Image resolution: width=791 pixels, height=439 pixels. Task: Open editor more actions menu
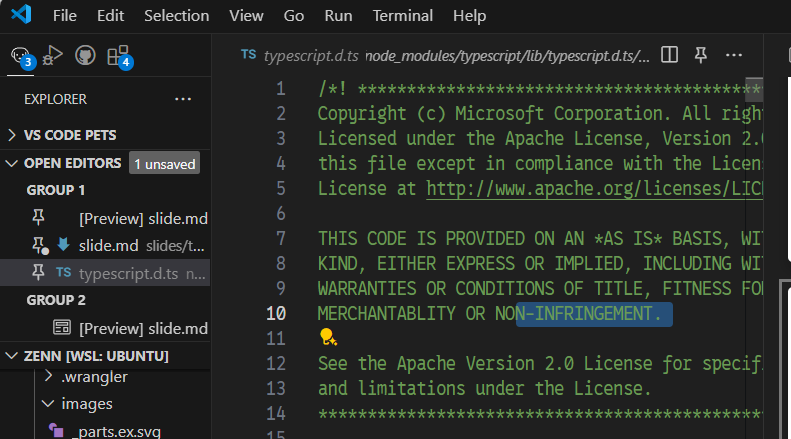(x=733, y=54)
